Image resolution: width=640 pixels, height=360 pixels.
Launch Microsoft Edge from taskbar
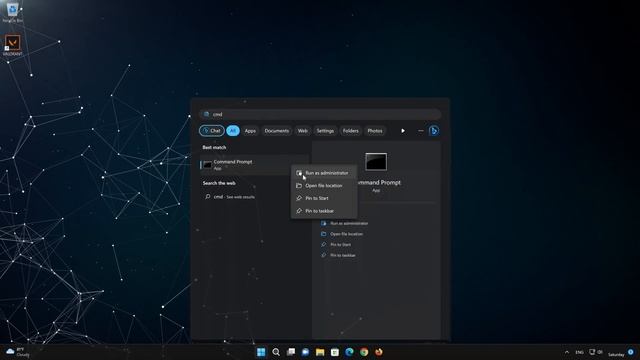tap(349, 352)
